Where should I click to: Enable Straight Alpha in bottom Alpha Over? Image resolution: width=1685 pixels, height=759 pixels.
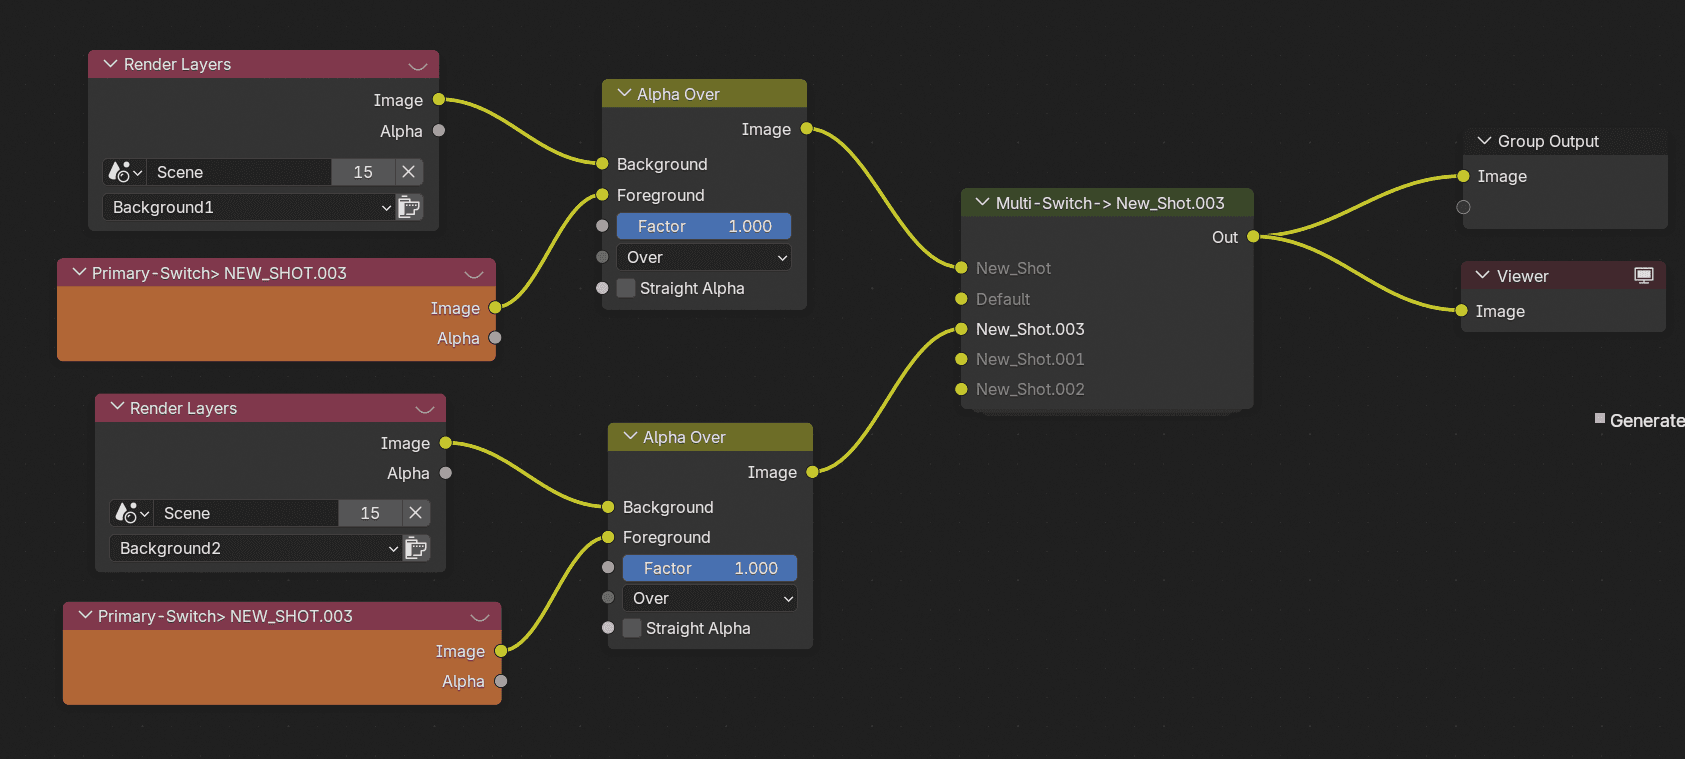point(632,628)
